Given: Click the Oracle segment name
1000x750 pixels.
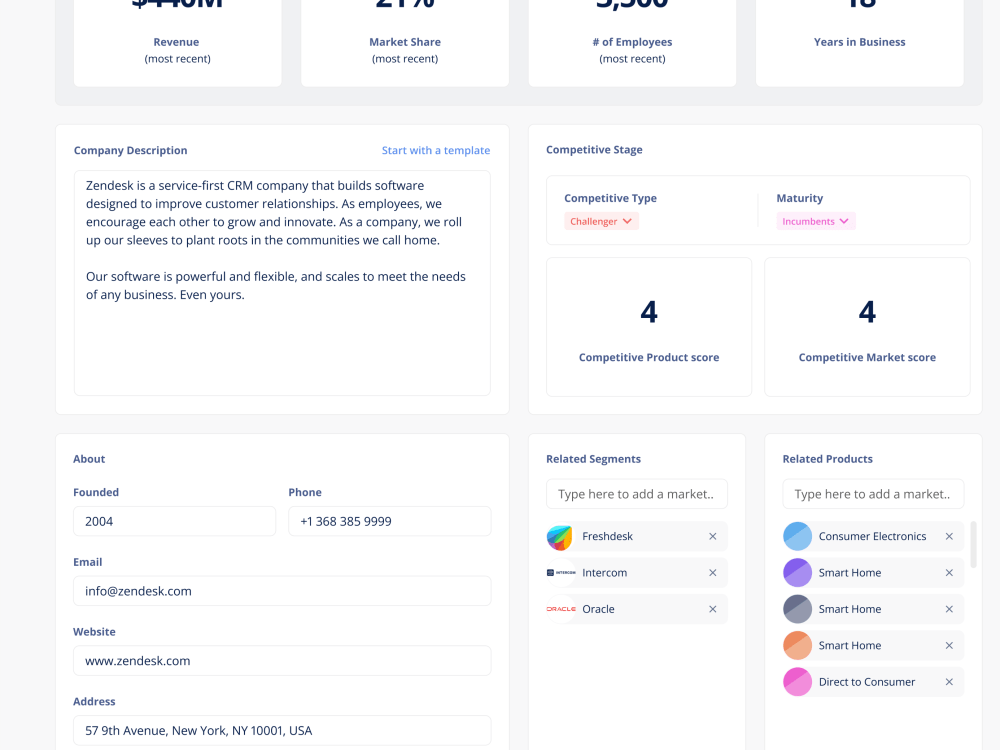Looking at the screenshot, I should pyautogui.click(x=598, y=609).
